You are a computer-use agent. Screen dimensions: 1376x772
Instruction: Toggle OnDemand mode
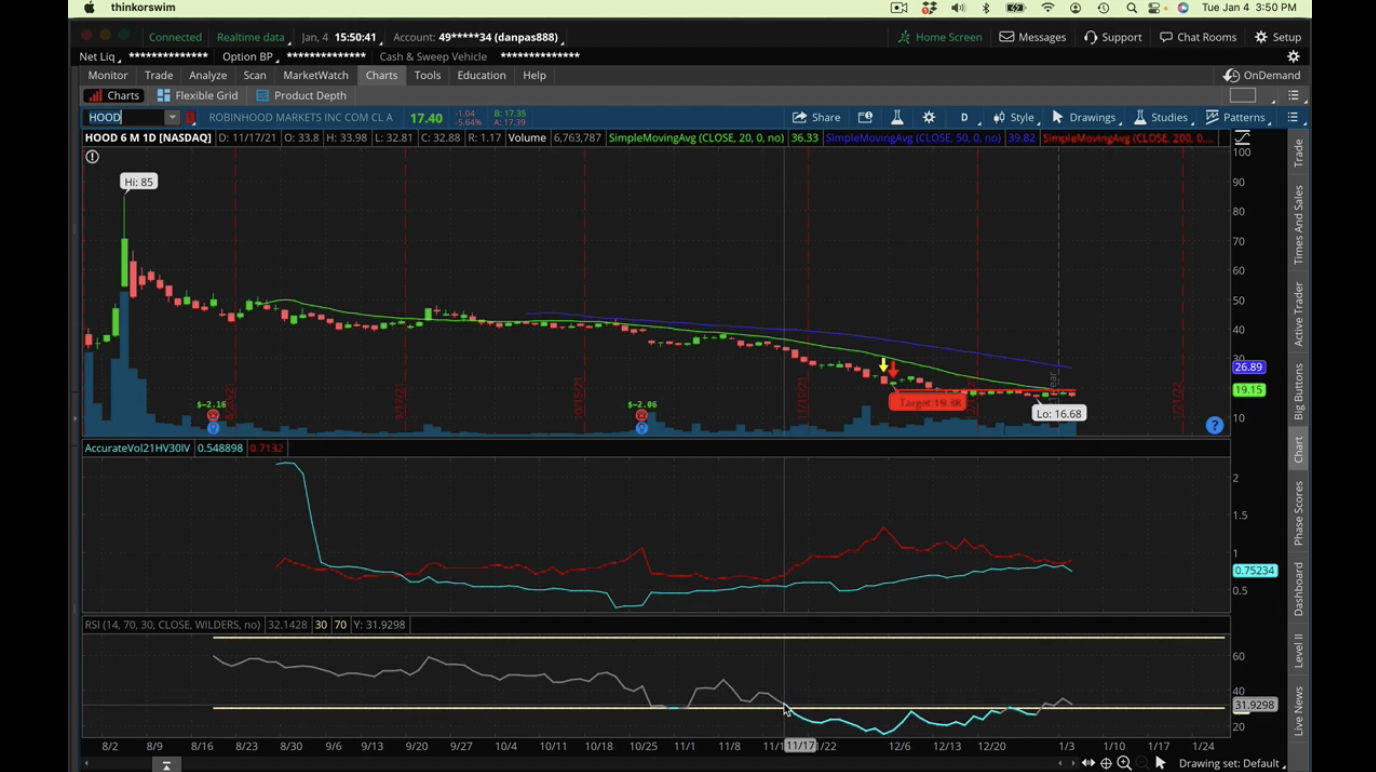click(1262, 75)
